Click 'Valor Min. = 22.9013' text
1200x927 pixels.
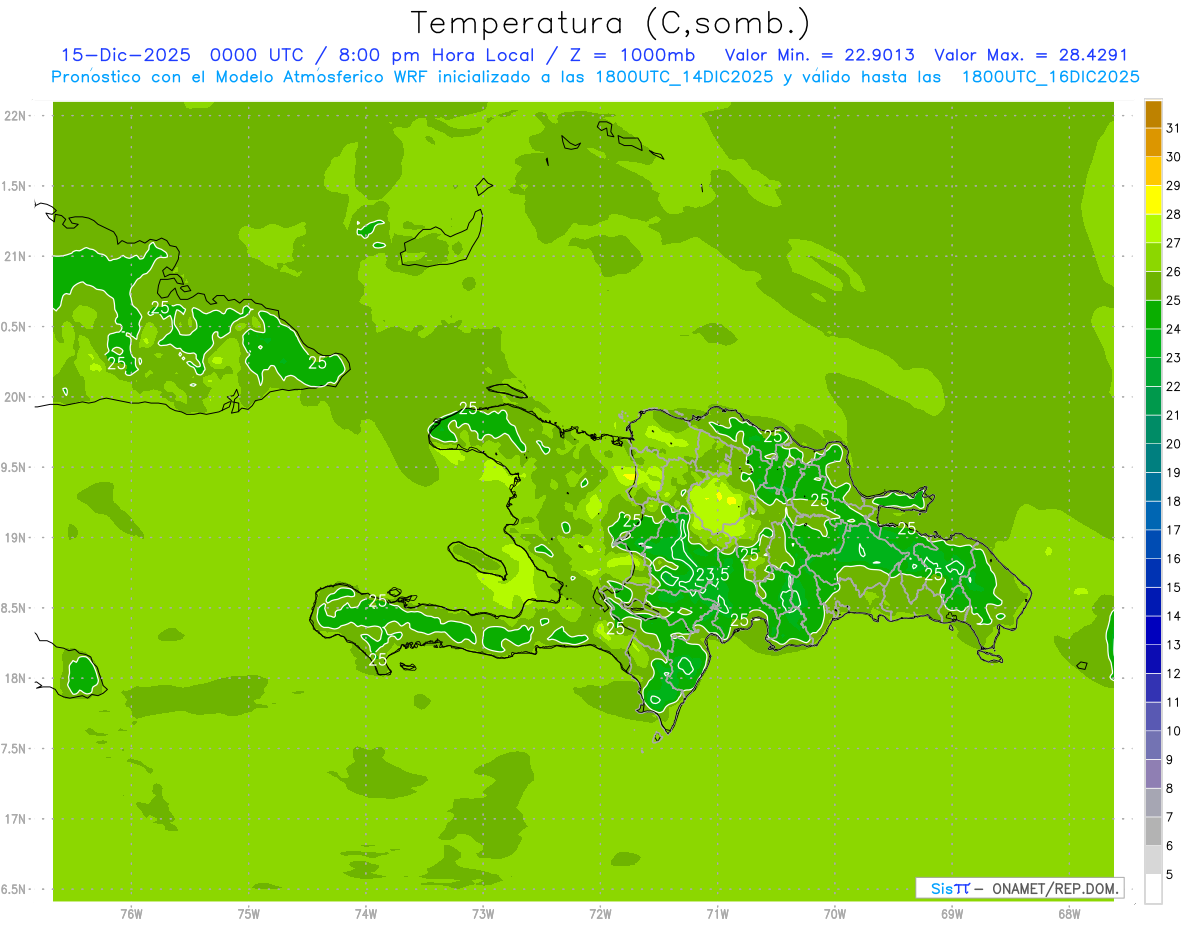819,55
